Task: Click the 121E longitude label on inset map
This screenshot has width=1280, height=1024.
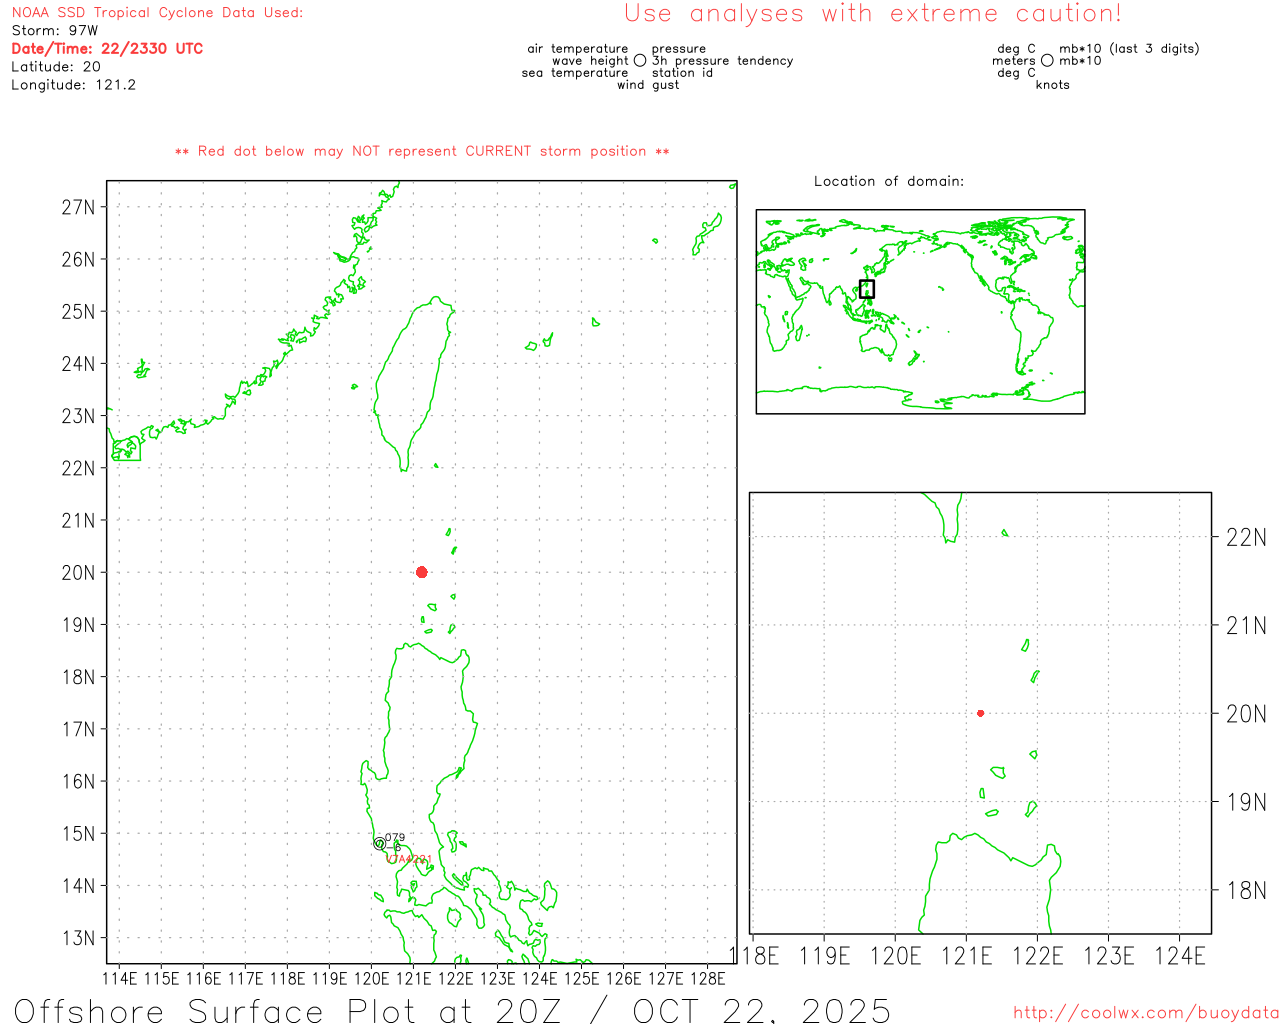Action: click(966, 956)
